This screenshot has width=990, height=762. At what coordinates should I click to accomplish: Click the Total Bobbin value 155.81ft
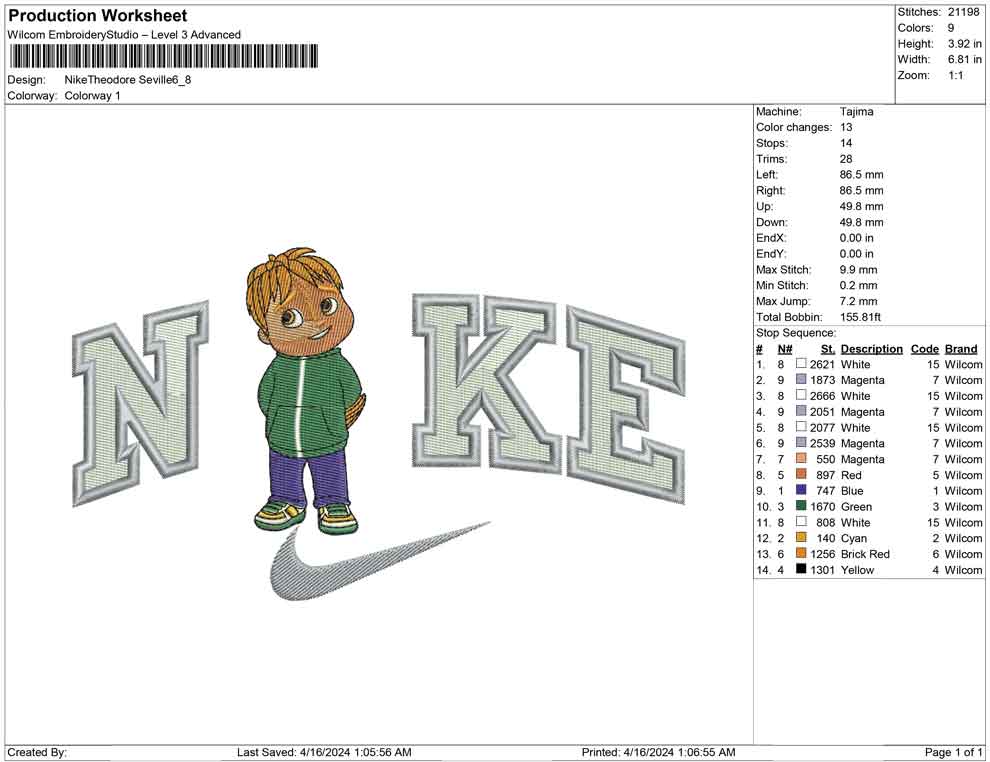pyautogui.click(x=860, y=317)
